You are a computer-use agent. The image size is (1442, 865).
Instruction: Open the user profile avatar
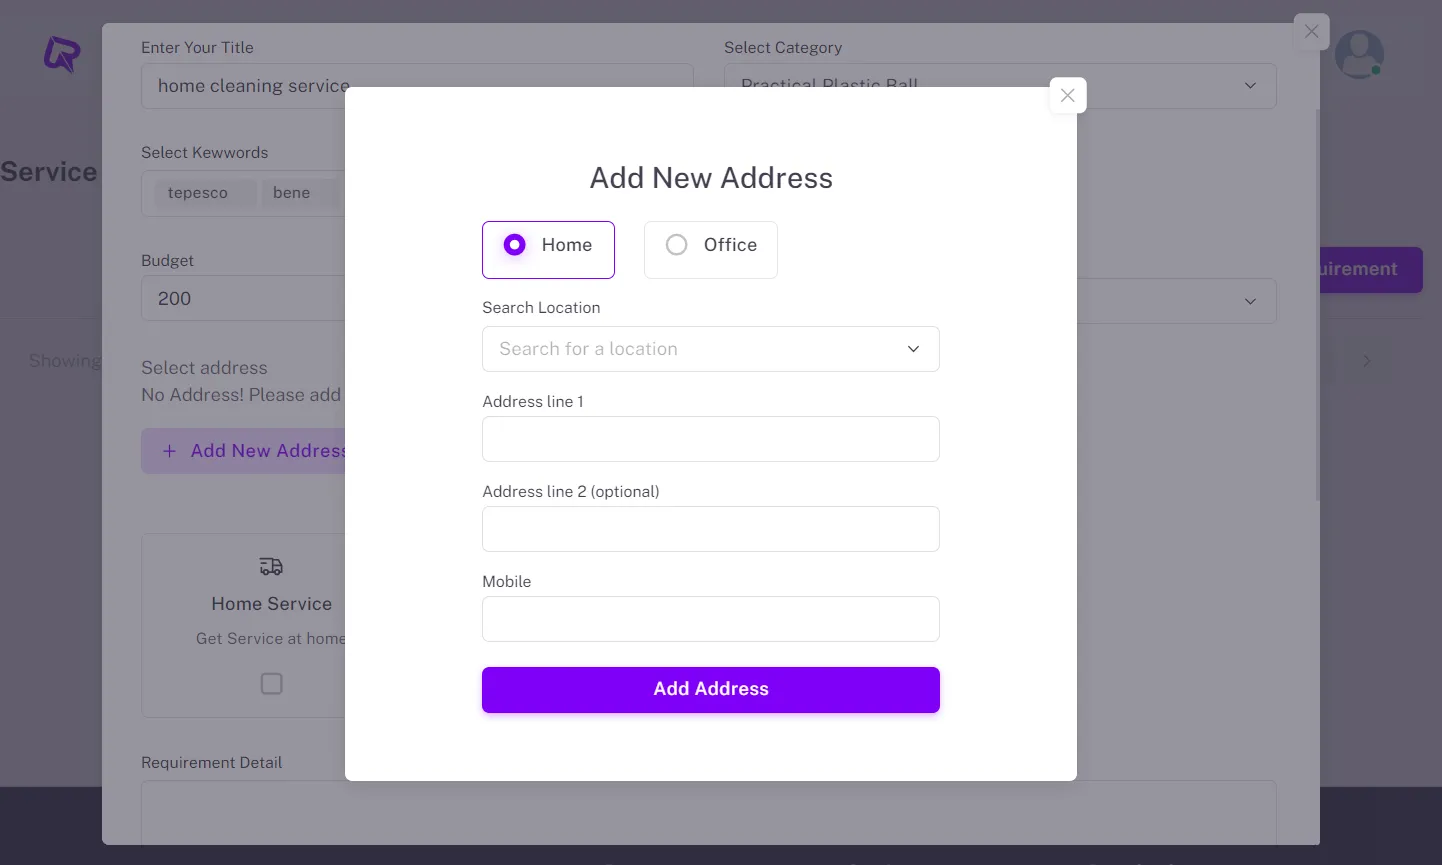(1359, 54)
